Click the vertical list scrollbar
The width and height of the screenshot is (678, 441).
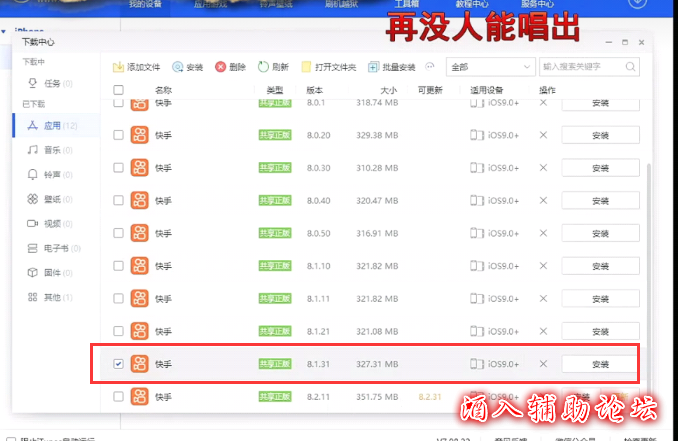648,277
